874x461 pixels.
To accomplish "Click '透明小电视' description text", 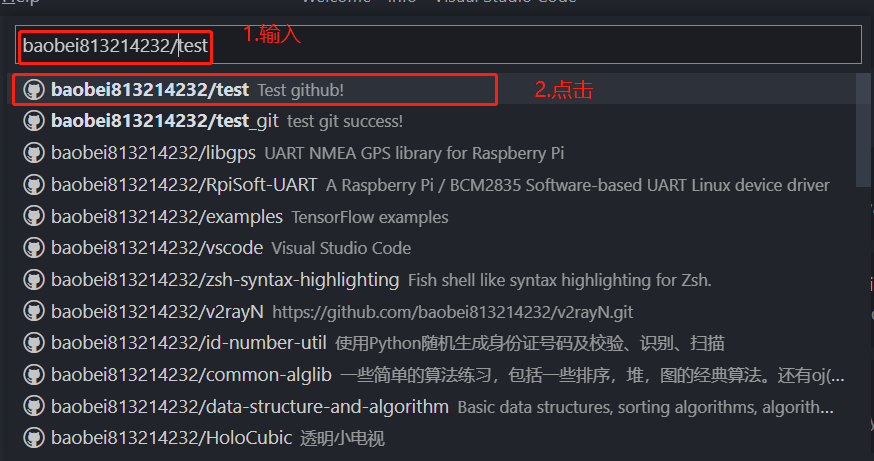I will pyautogui.click(x=342, y=438).
